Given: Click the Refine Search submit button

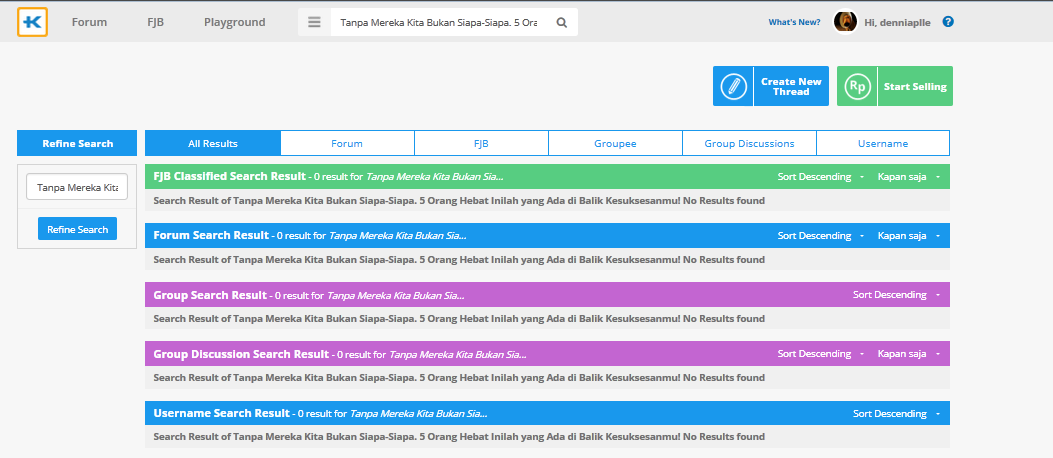Looking at the screenshot, I should (77, 229).
